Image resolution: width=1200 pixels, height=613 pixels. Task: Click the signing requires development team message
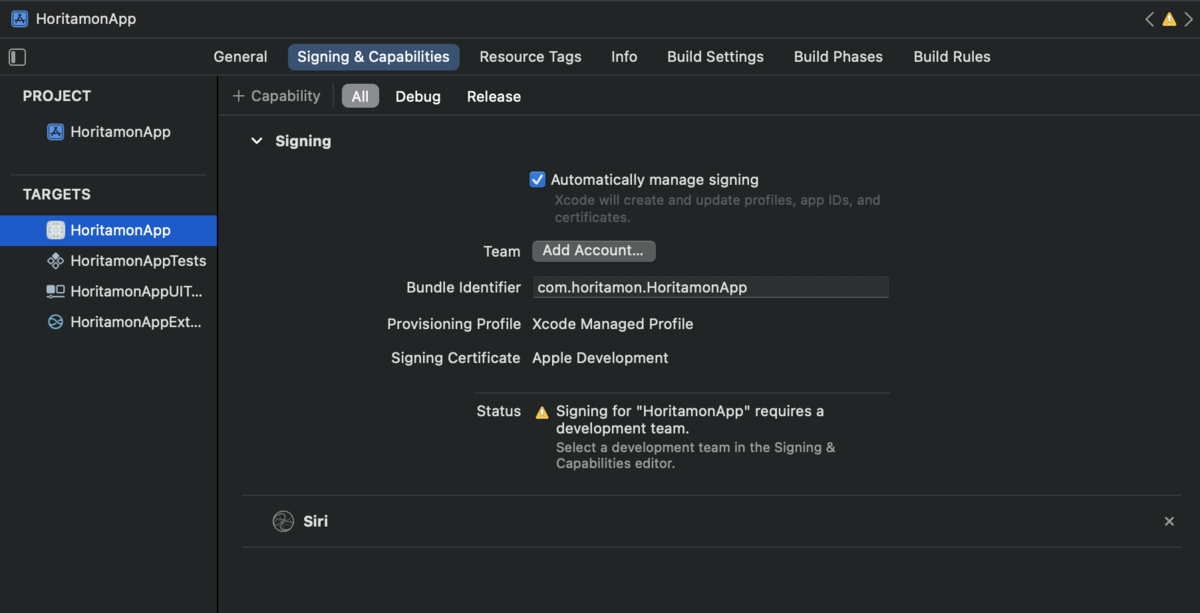click(690, 420)
